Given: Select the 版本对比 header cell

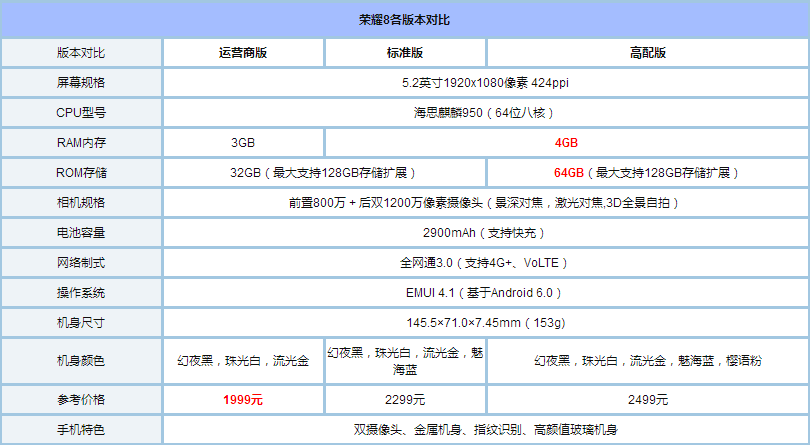Looking at the screenshot, I should tap(81, 53).
